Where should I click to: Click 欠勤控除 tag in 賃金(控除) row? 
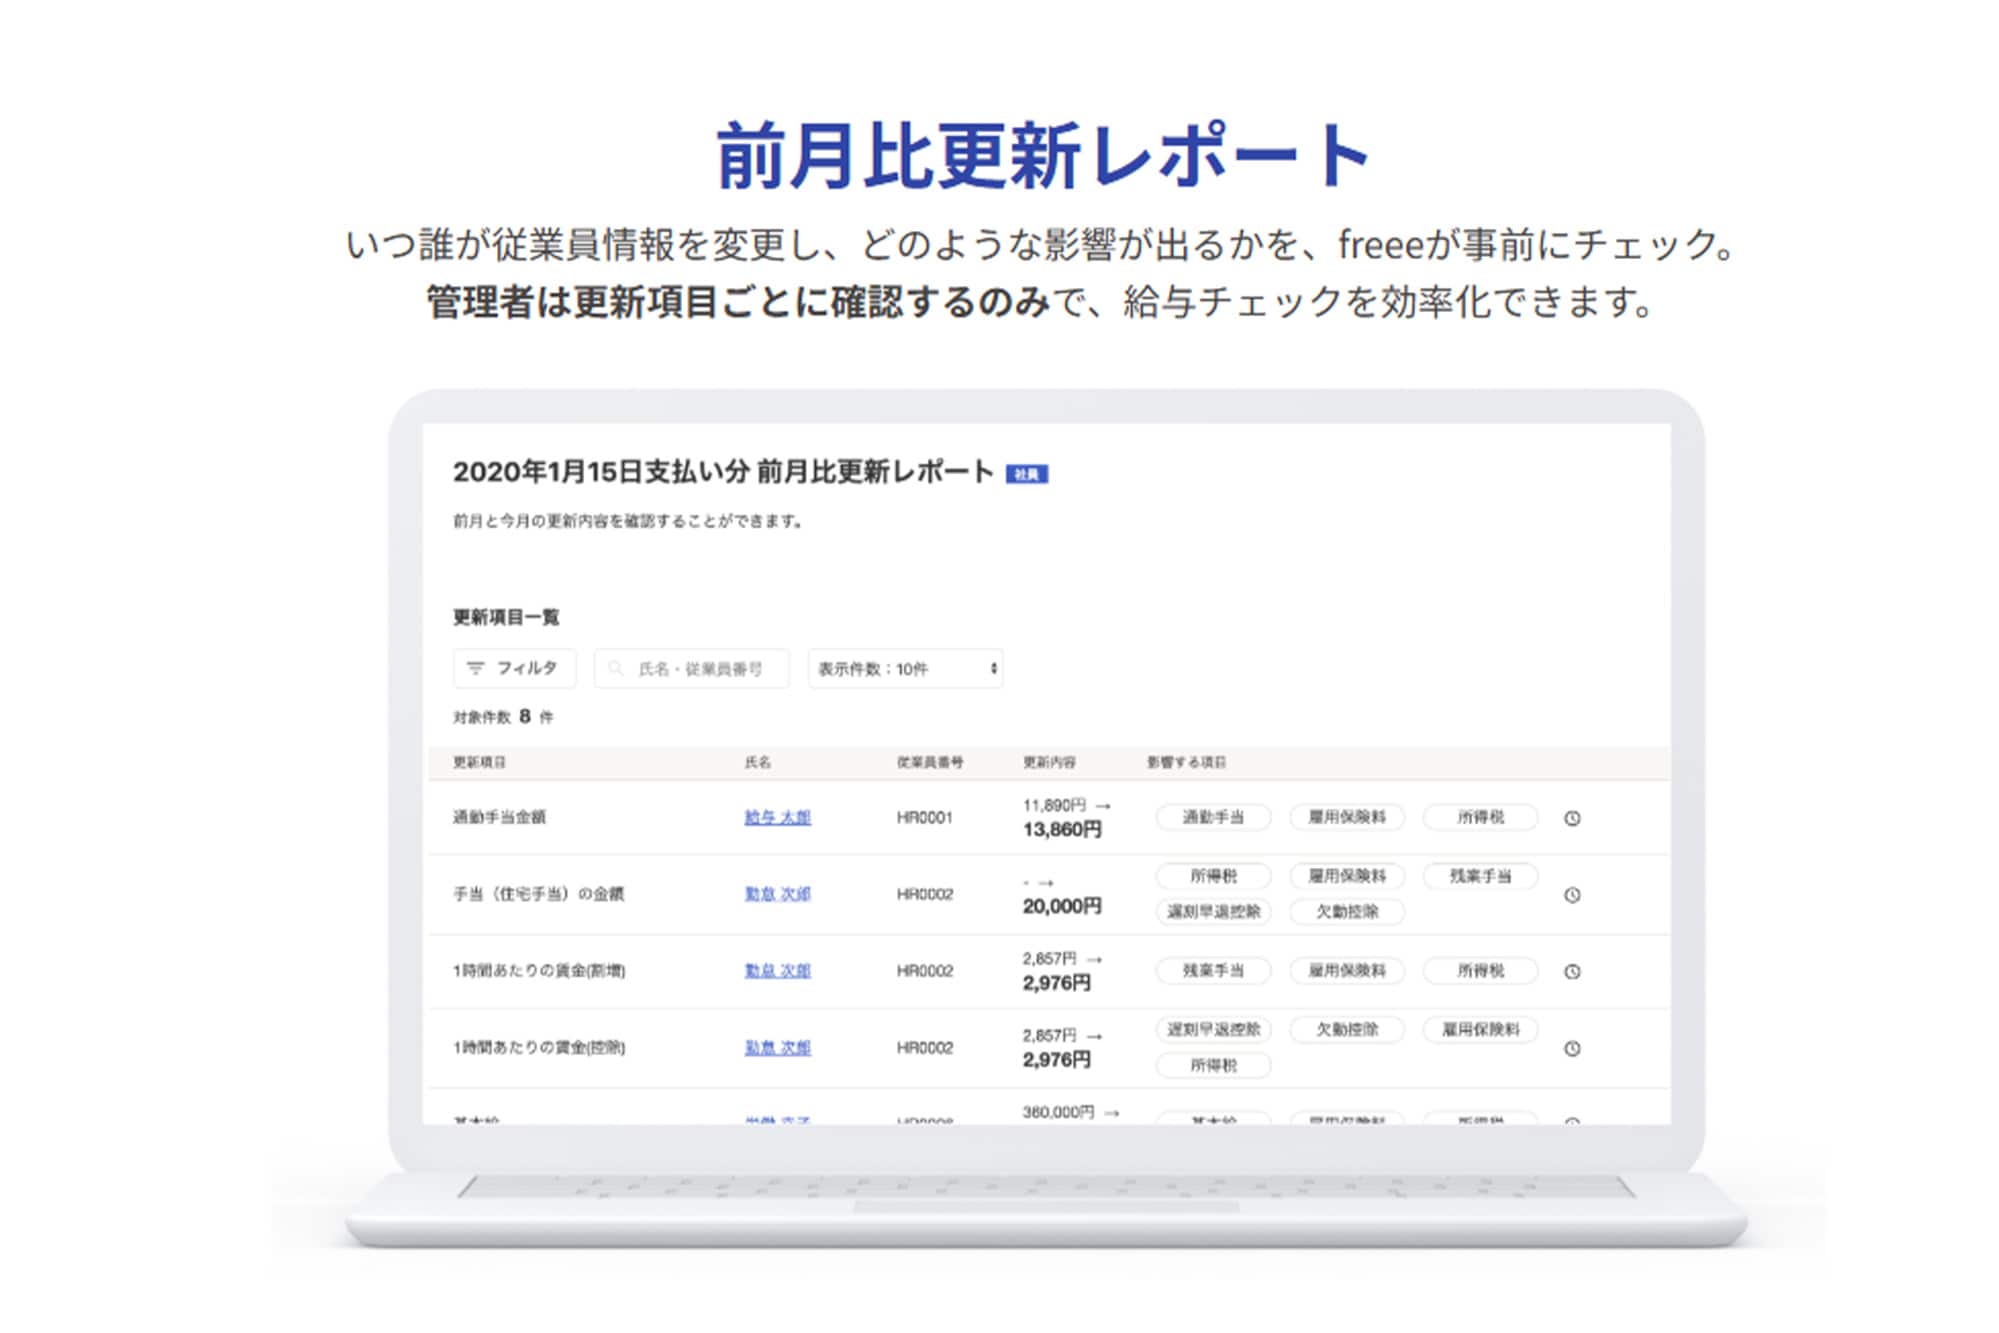(x=1346, y=1029)
